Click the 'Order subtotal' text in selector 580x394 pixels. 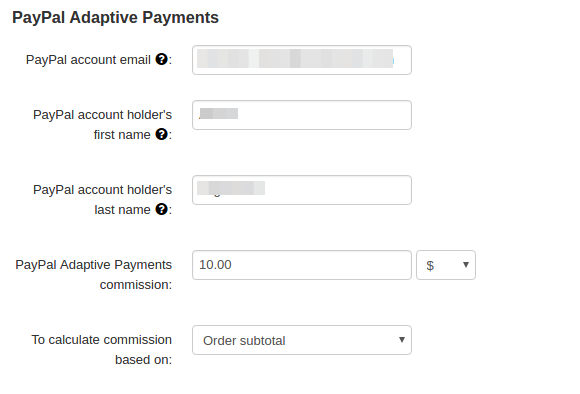coord(244,341)
